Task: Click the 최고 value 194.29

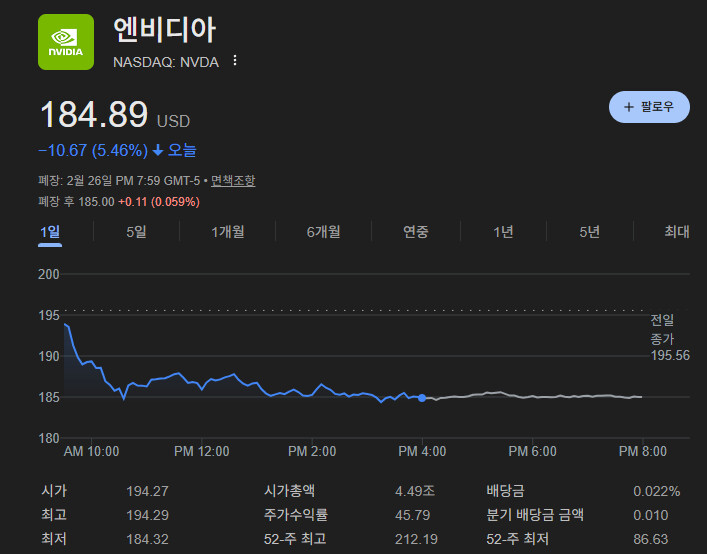Action: [x=147, y=515]
